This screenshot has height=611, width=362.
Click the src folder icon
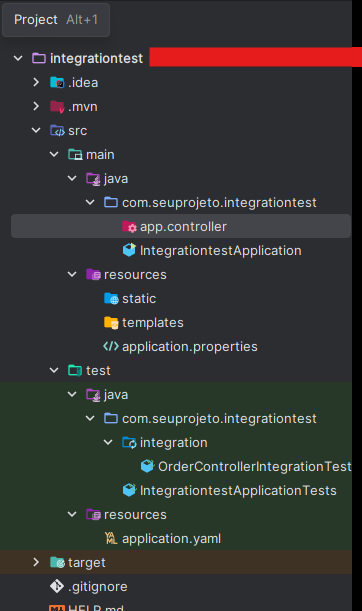pyautogui.click(x=57, y=131)
